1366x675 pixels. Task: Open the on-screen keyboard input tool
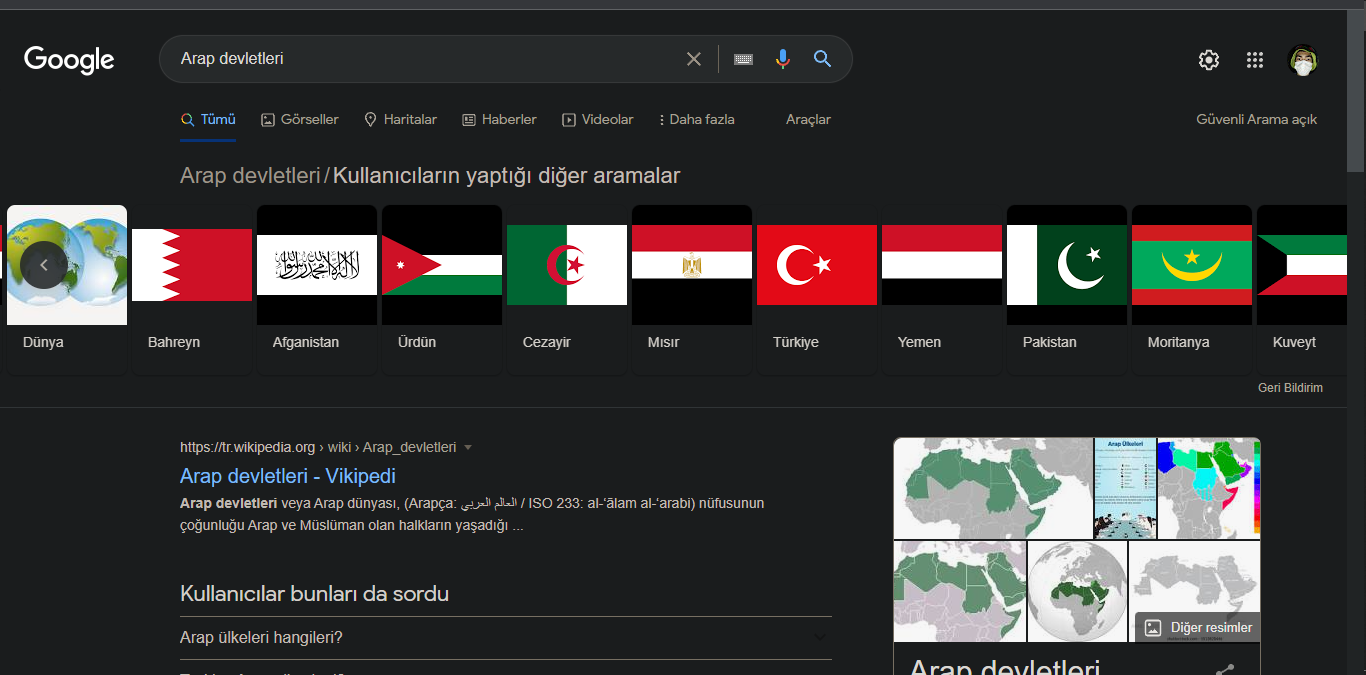[743, 59]
